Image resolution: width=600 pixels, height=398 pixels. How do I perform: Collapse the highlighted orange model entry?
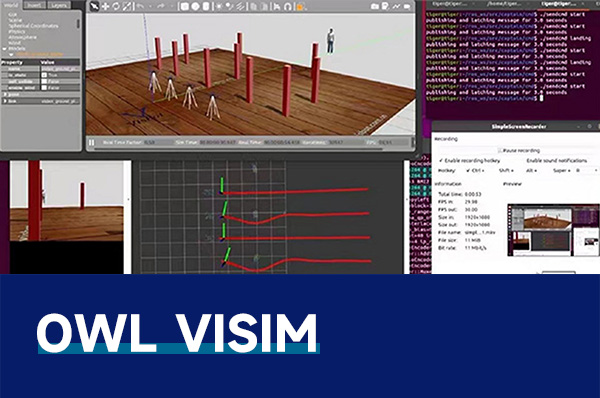tap(11, 55)
